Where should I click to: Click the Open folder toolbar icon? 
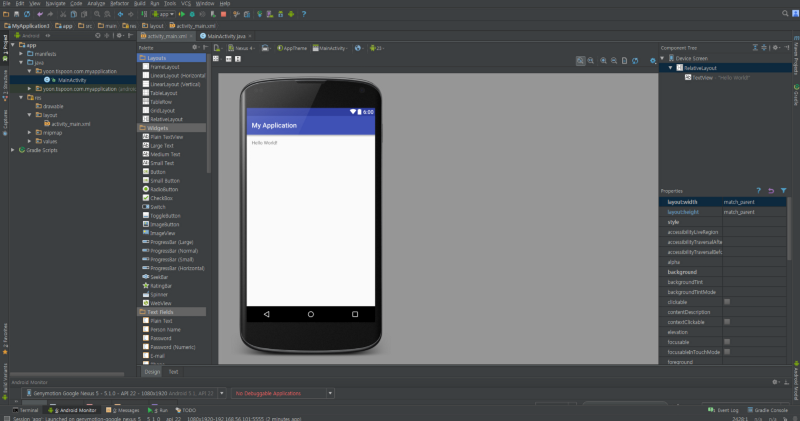(x=6, y=14)
